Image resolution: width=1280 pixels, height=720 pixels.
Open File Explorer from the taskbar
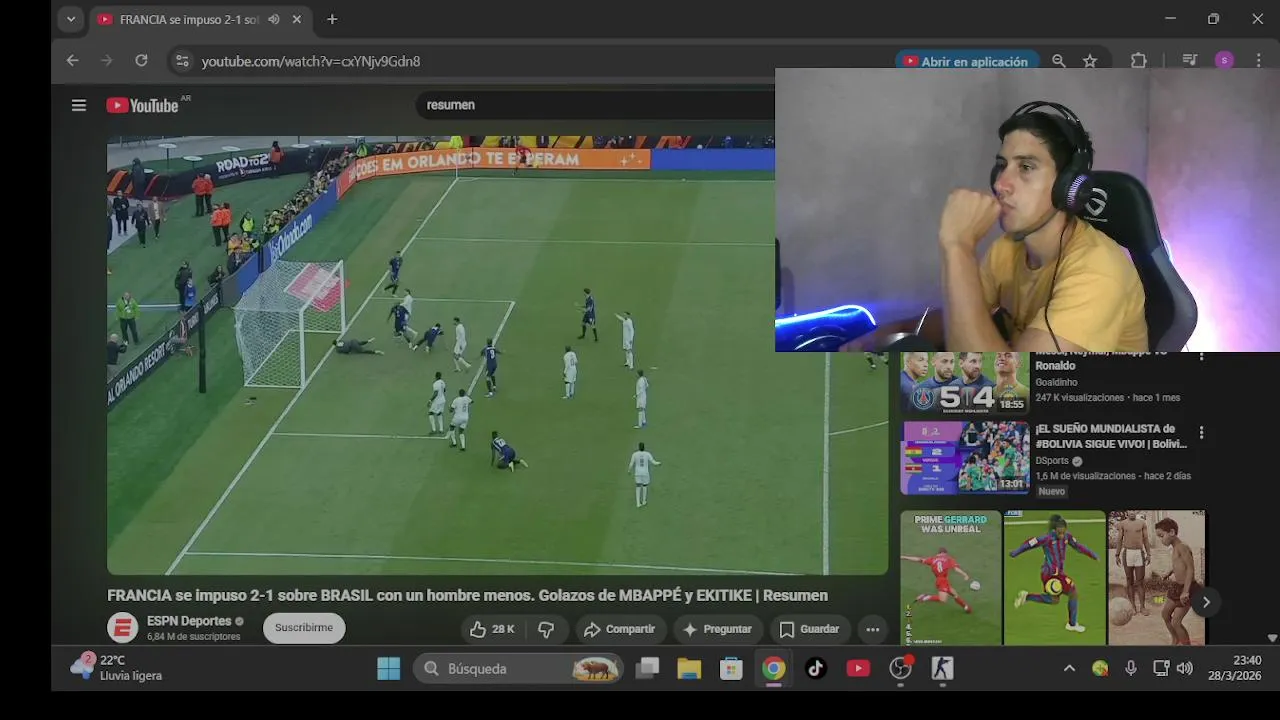689,668
